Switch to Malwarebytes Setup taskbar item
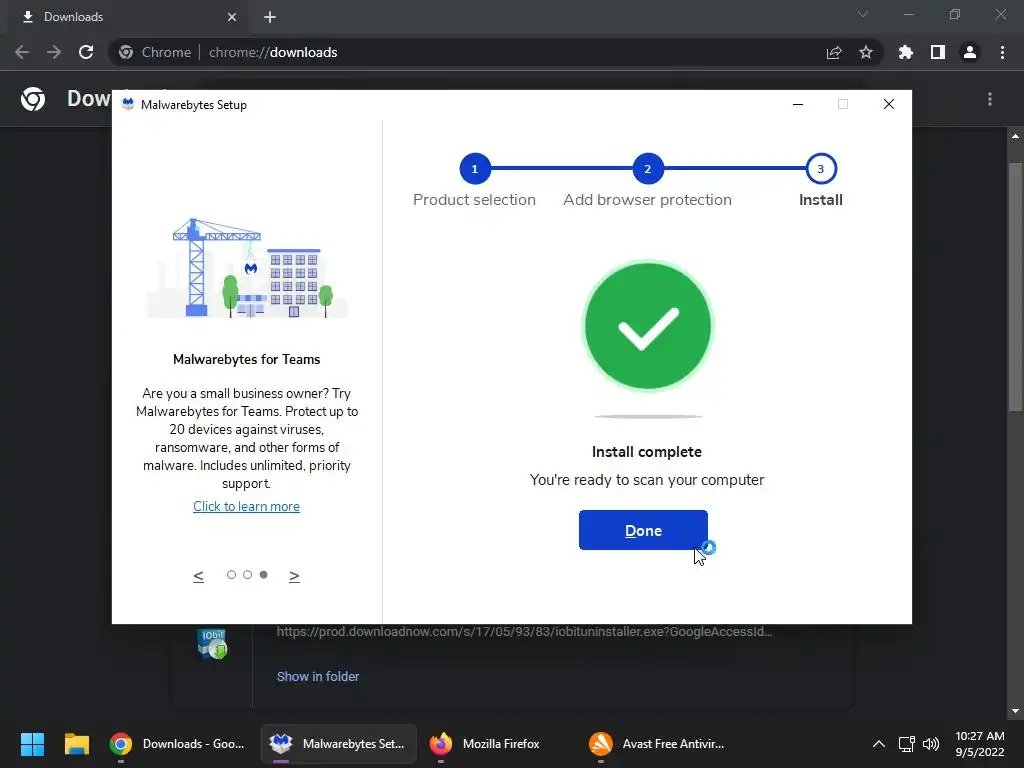The width and height of the screenshot is (1024, 768). [339, 744]
